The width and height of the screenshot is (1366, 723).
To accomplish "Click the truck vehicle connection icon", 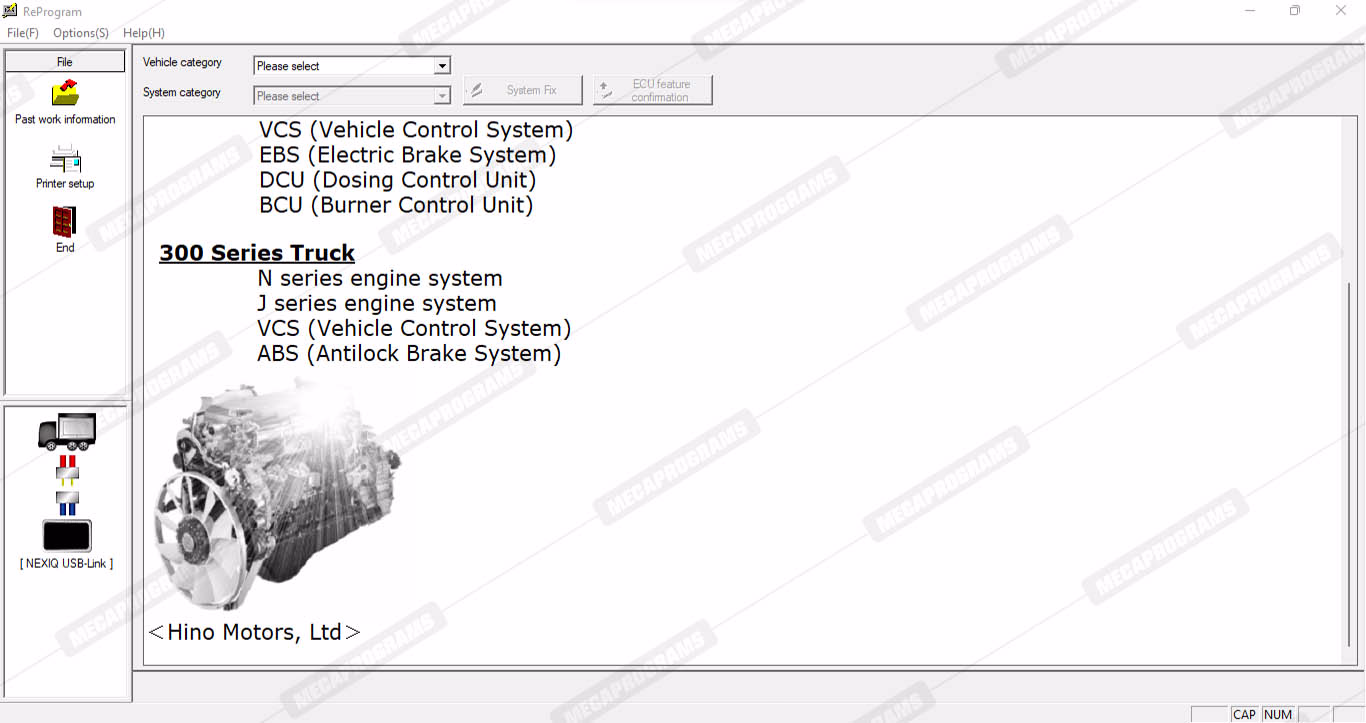I will tap(67, 431).
